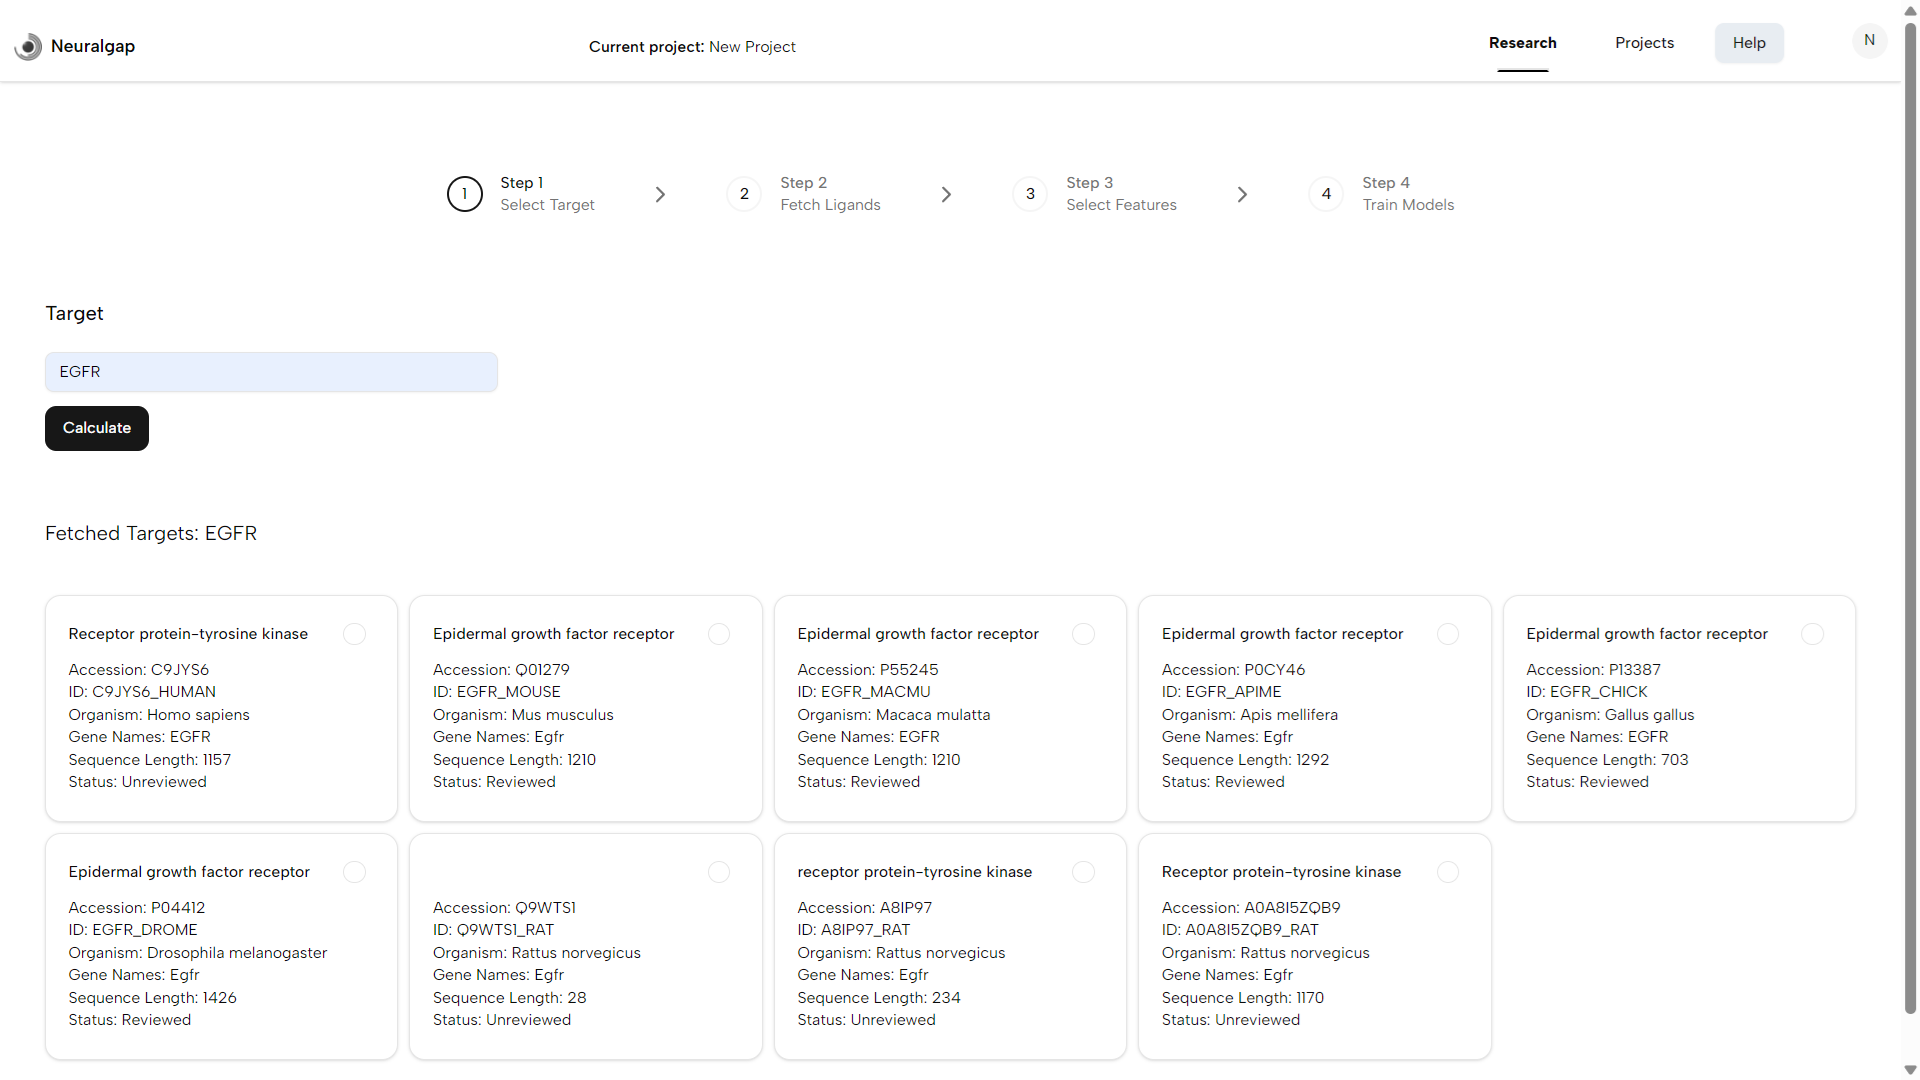This screenshot has height=1080, width=1920.
Task: Click the Step 3 number circle
Action: click(1030, 194)
